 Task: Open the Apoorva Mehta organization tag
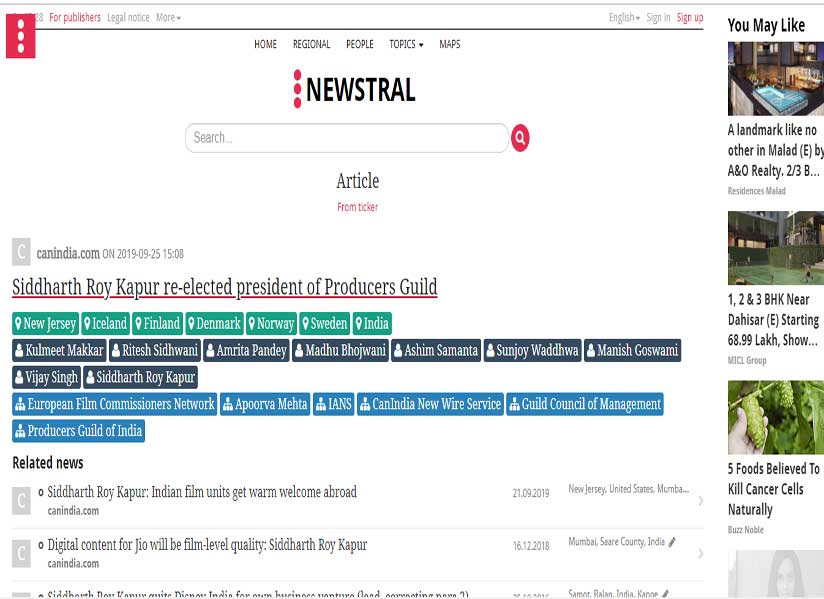pos(265,404)
